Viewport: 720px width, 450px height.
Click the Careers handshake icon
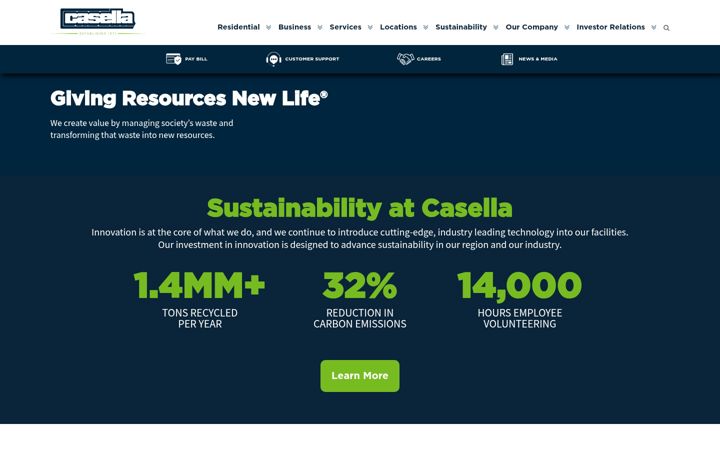coord(405,59)
